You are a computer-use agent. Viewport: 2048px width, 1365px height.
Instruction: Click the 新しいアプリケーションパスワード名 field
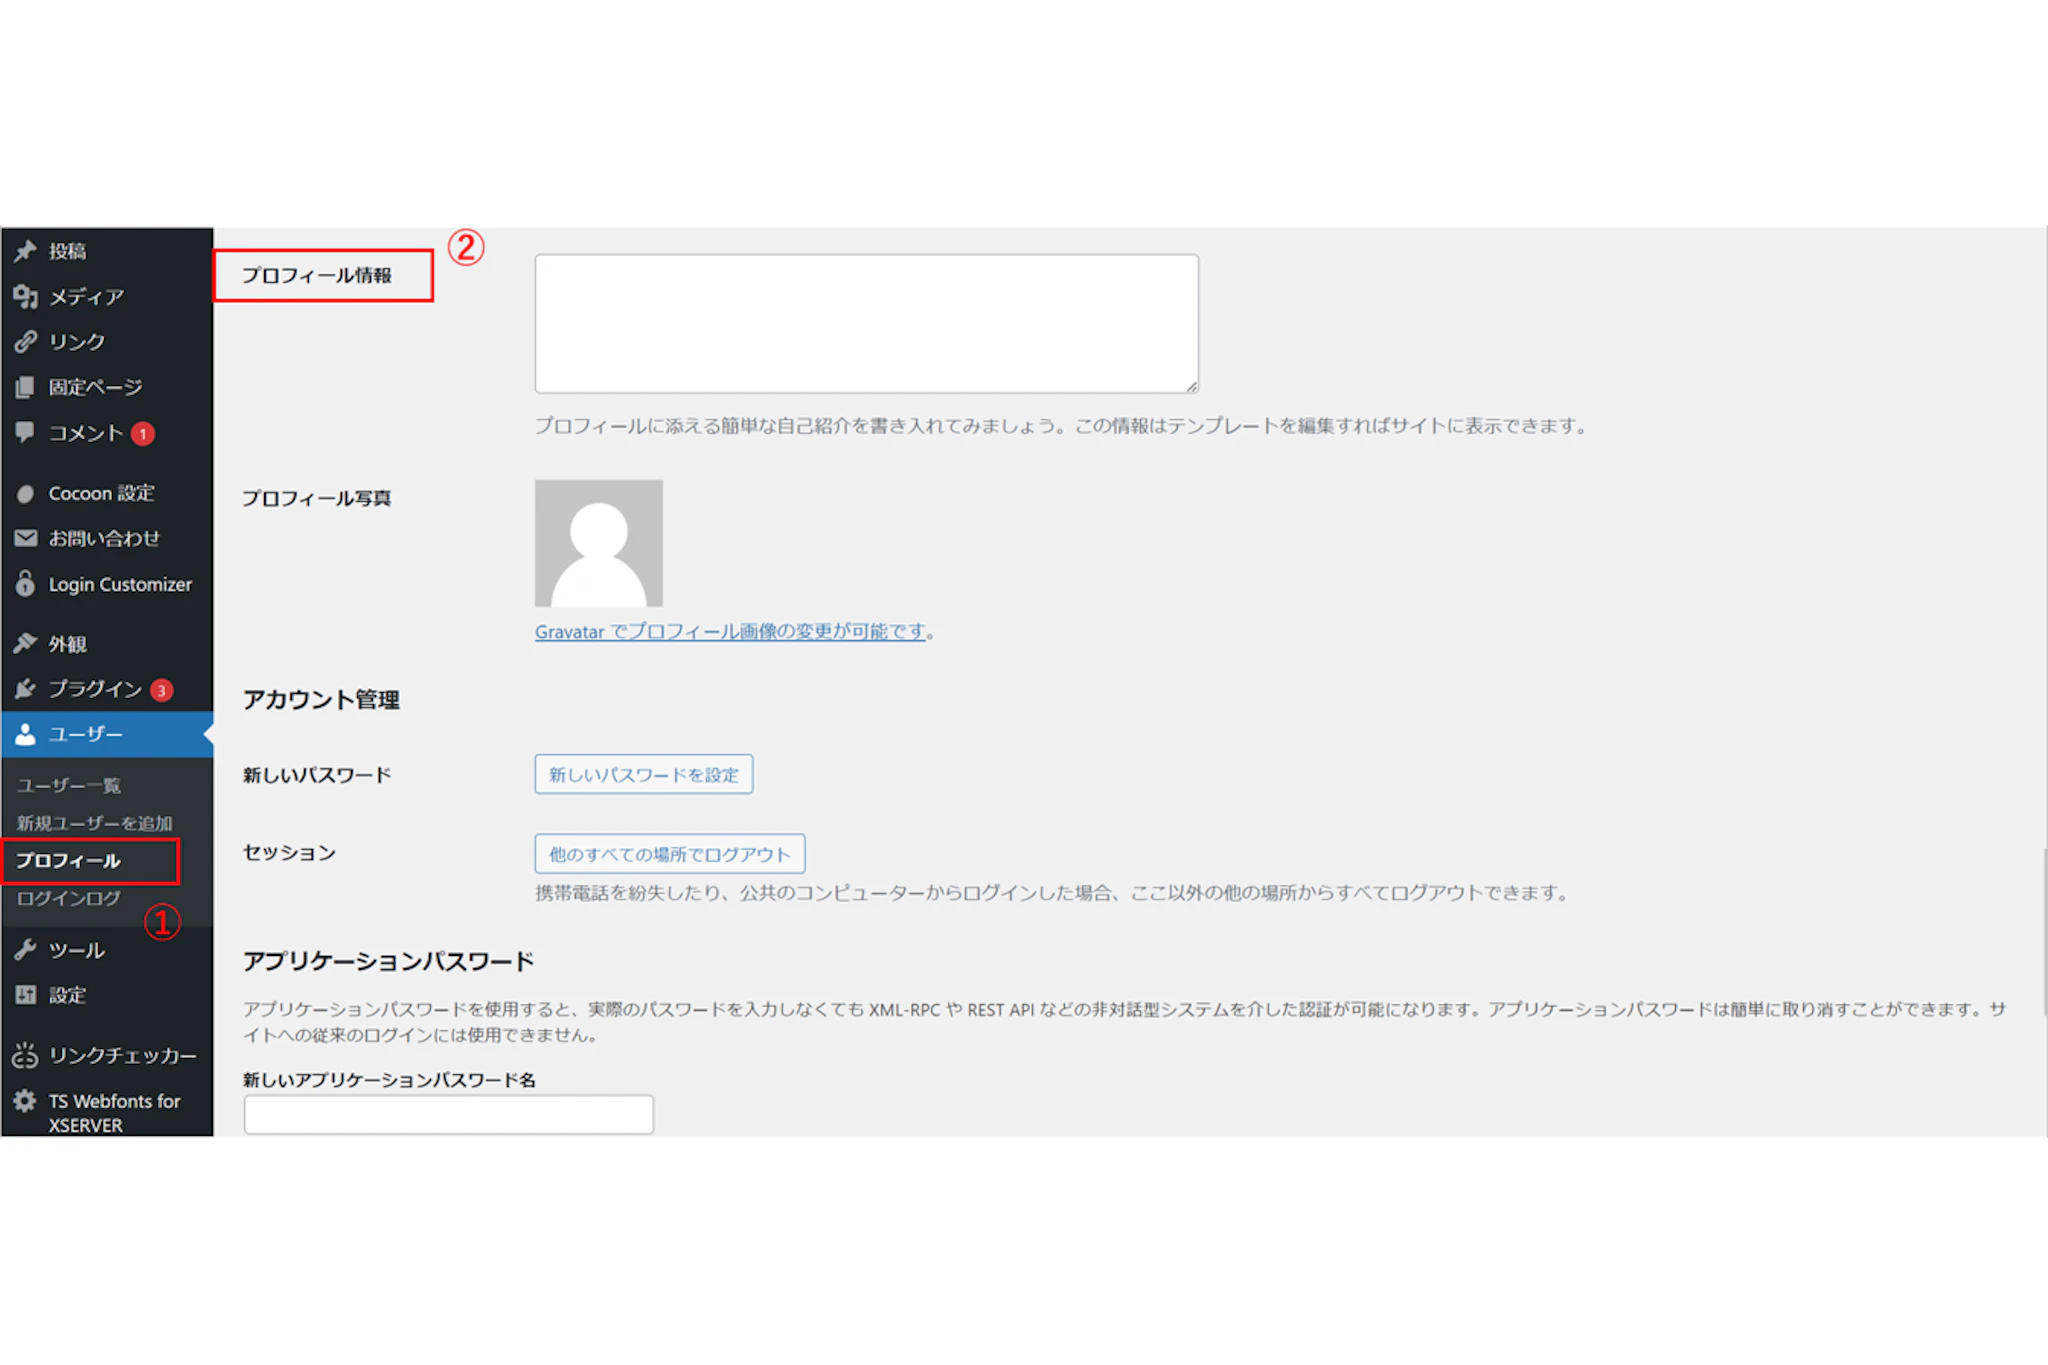[x=448, y=1114]
